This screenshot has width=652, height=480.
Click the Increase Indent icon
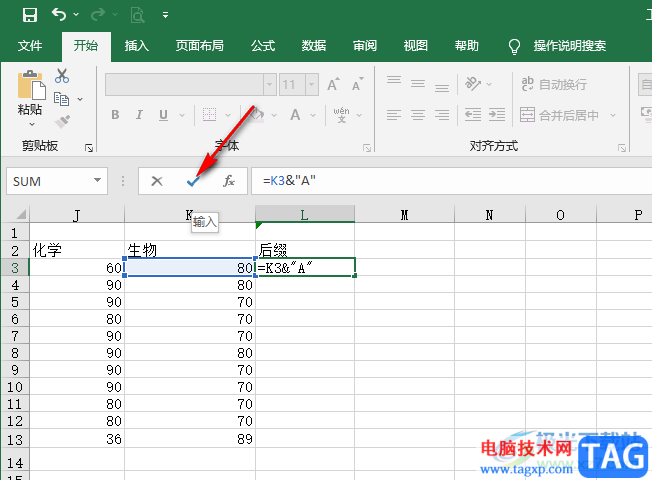tap(497, 114)
